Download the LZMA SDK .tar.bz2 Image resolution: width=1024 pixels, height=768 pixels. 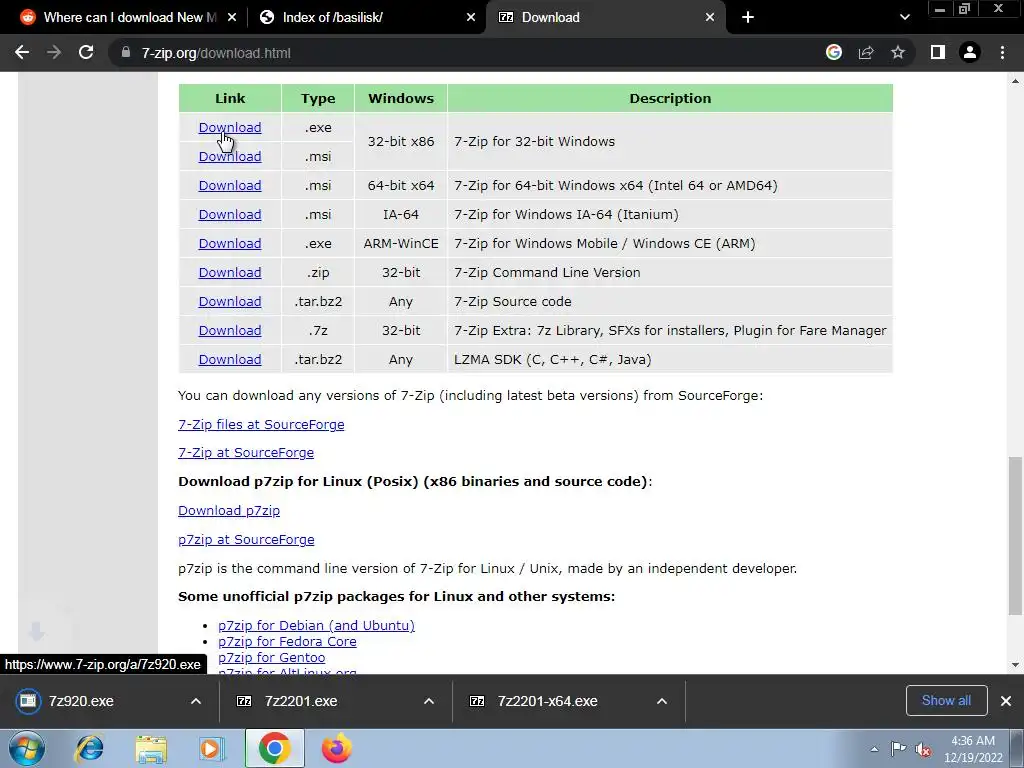coord(230,359)
